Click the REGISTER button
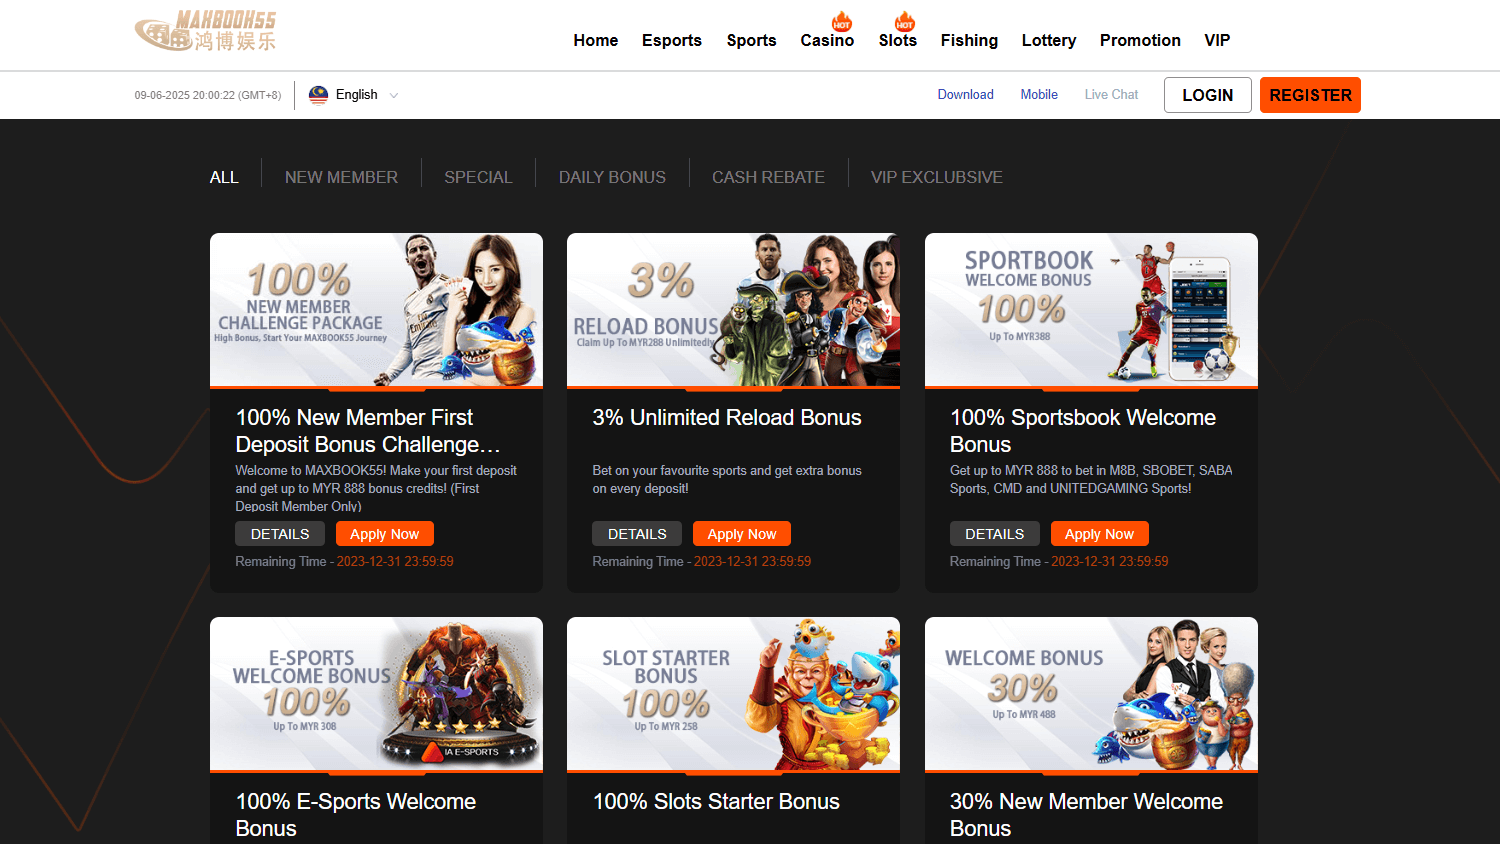Screen dimensions: 1500x844 [x=1310, y=95]
